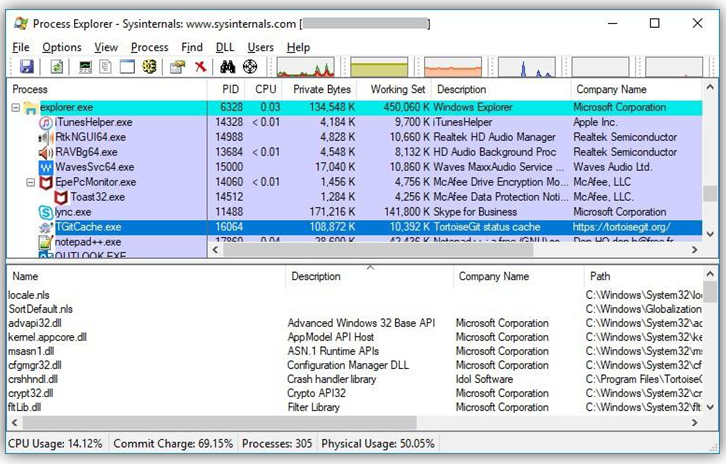This screenshot has height=464, width=726.
Task: Click the CPU Usage status bar entry
Action: point(55,444)
